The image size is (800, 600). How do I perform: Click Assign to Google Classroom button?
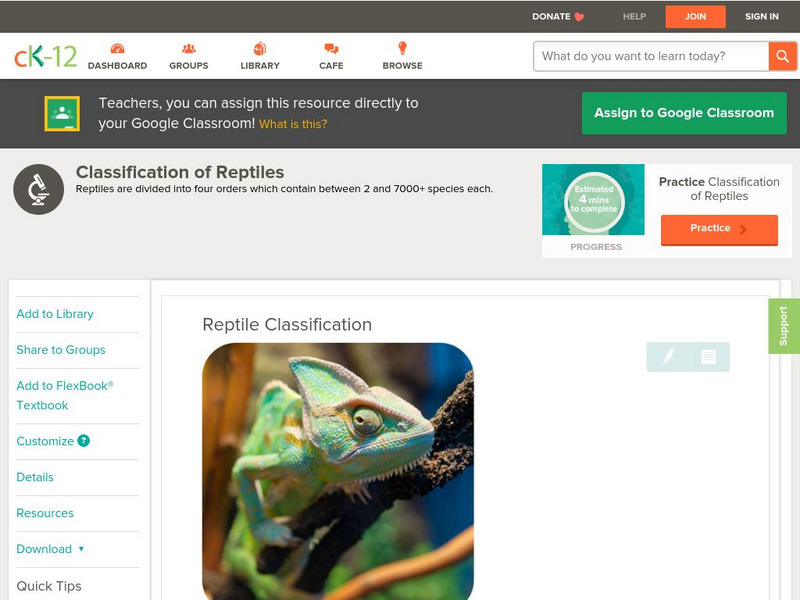tap(684, 113)
